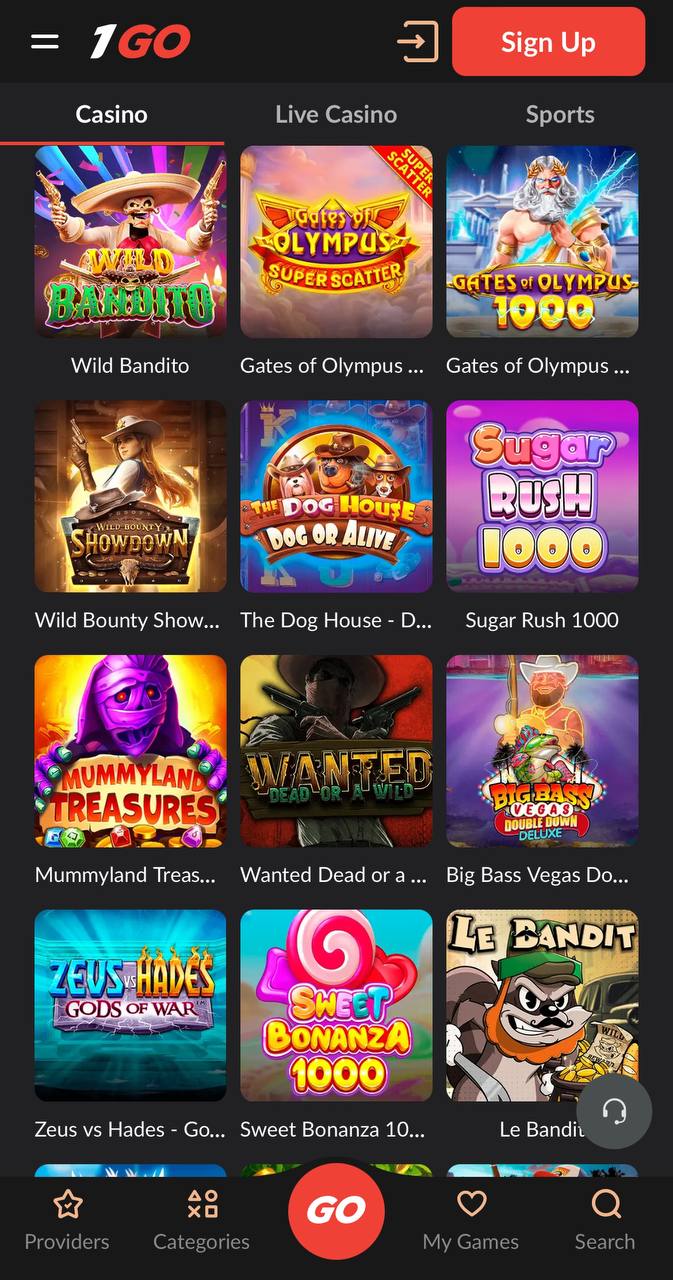Open Providers star icon
673x1280 pixels.
(x=67, y=1204)
